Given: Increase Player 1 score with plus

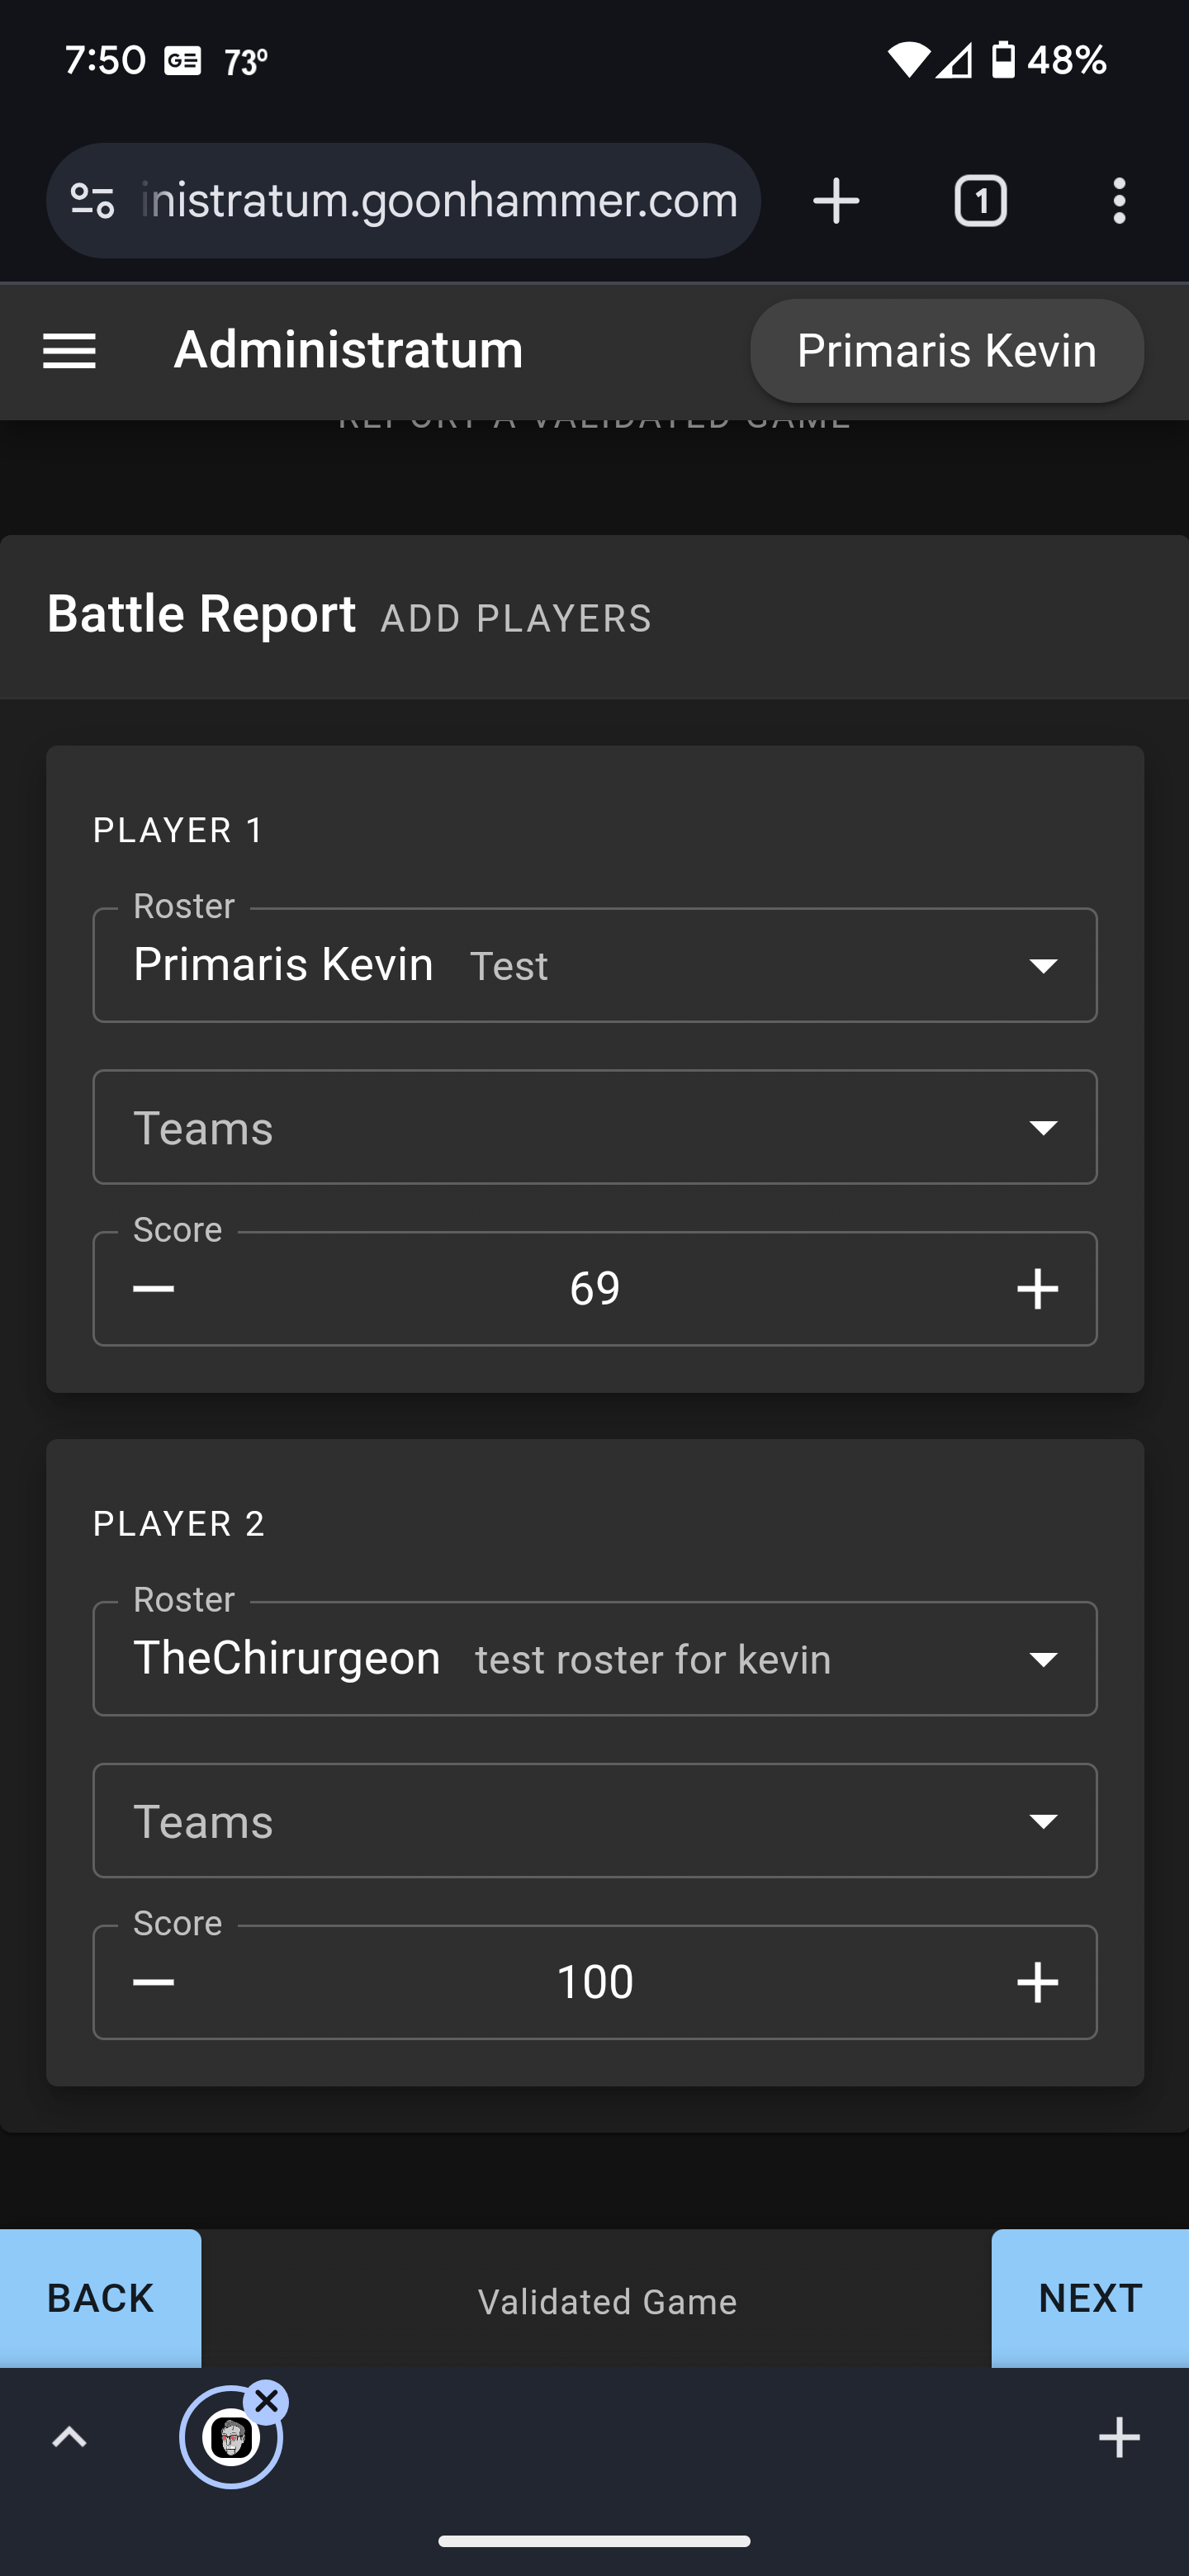Looking at the screenshot, I should pos(1037,1288).
